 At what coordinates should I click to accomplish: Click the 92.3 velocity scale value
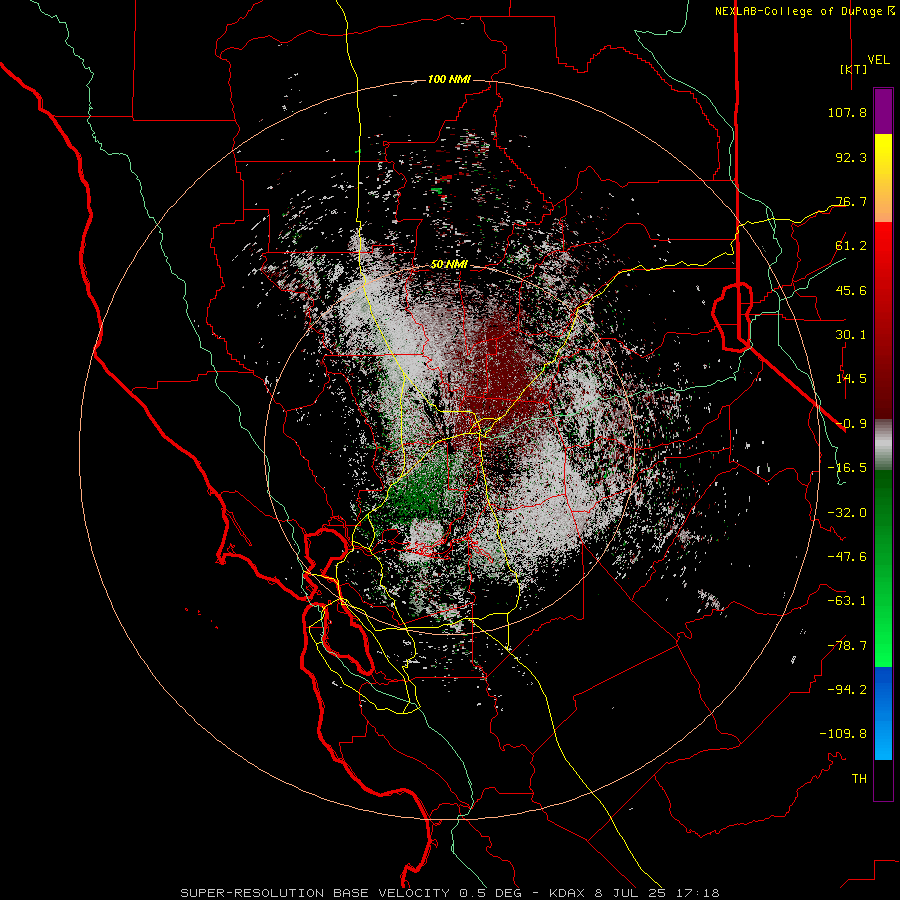pos(851,157)
